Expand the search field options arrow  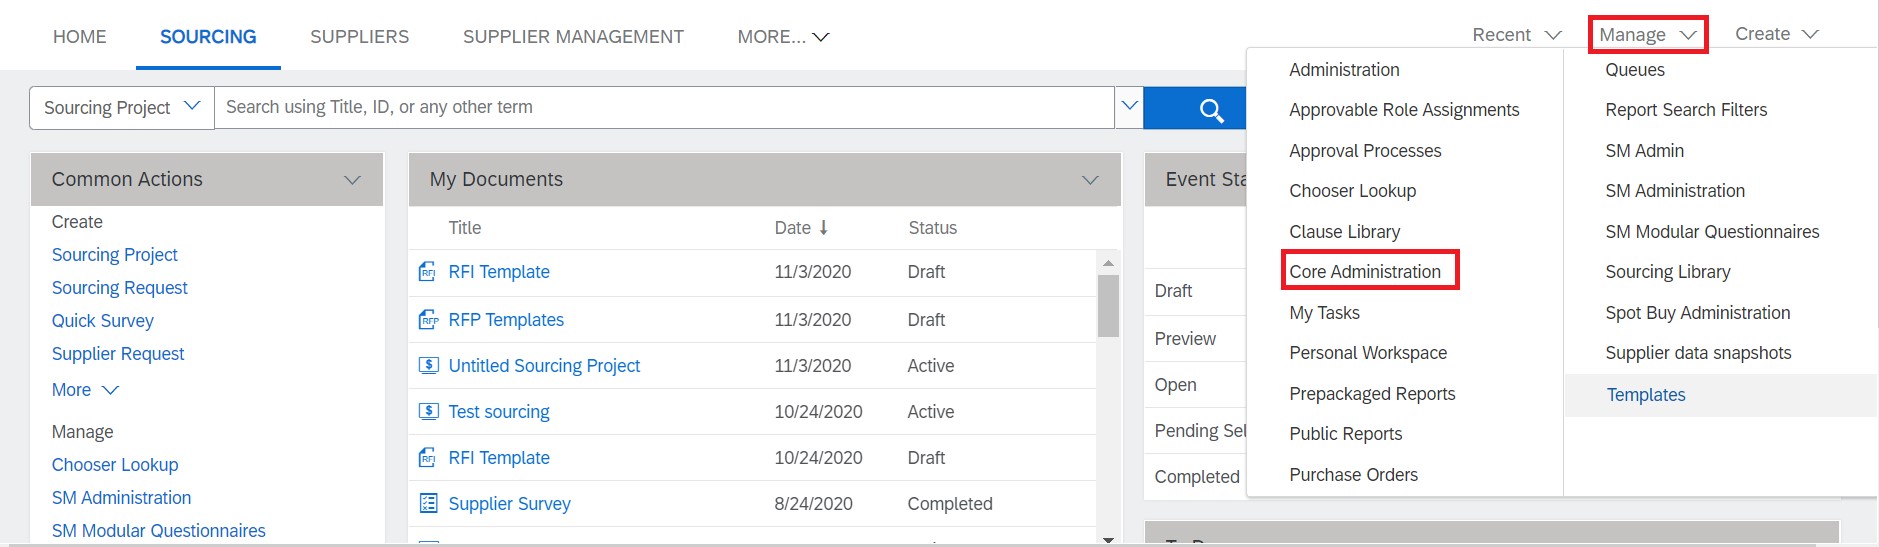(x=1129, y=107)
